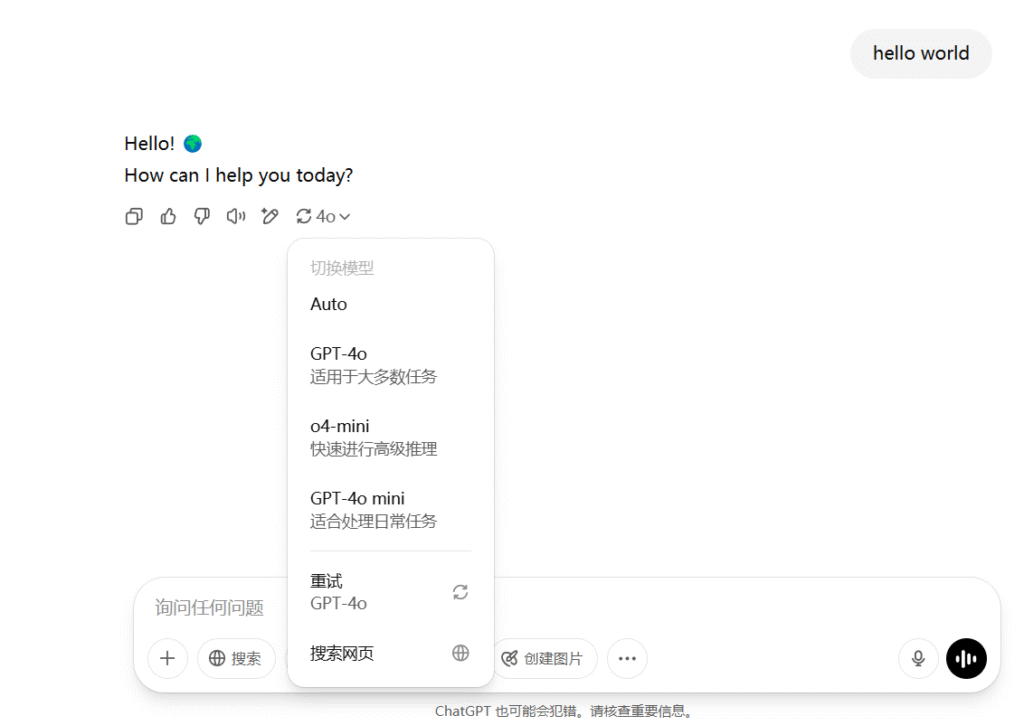Toggle the 搜索 web search button
The height and width of the screenshot is (725, 1024).
[x=236, y=658]
